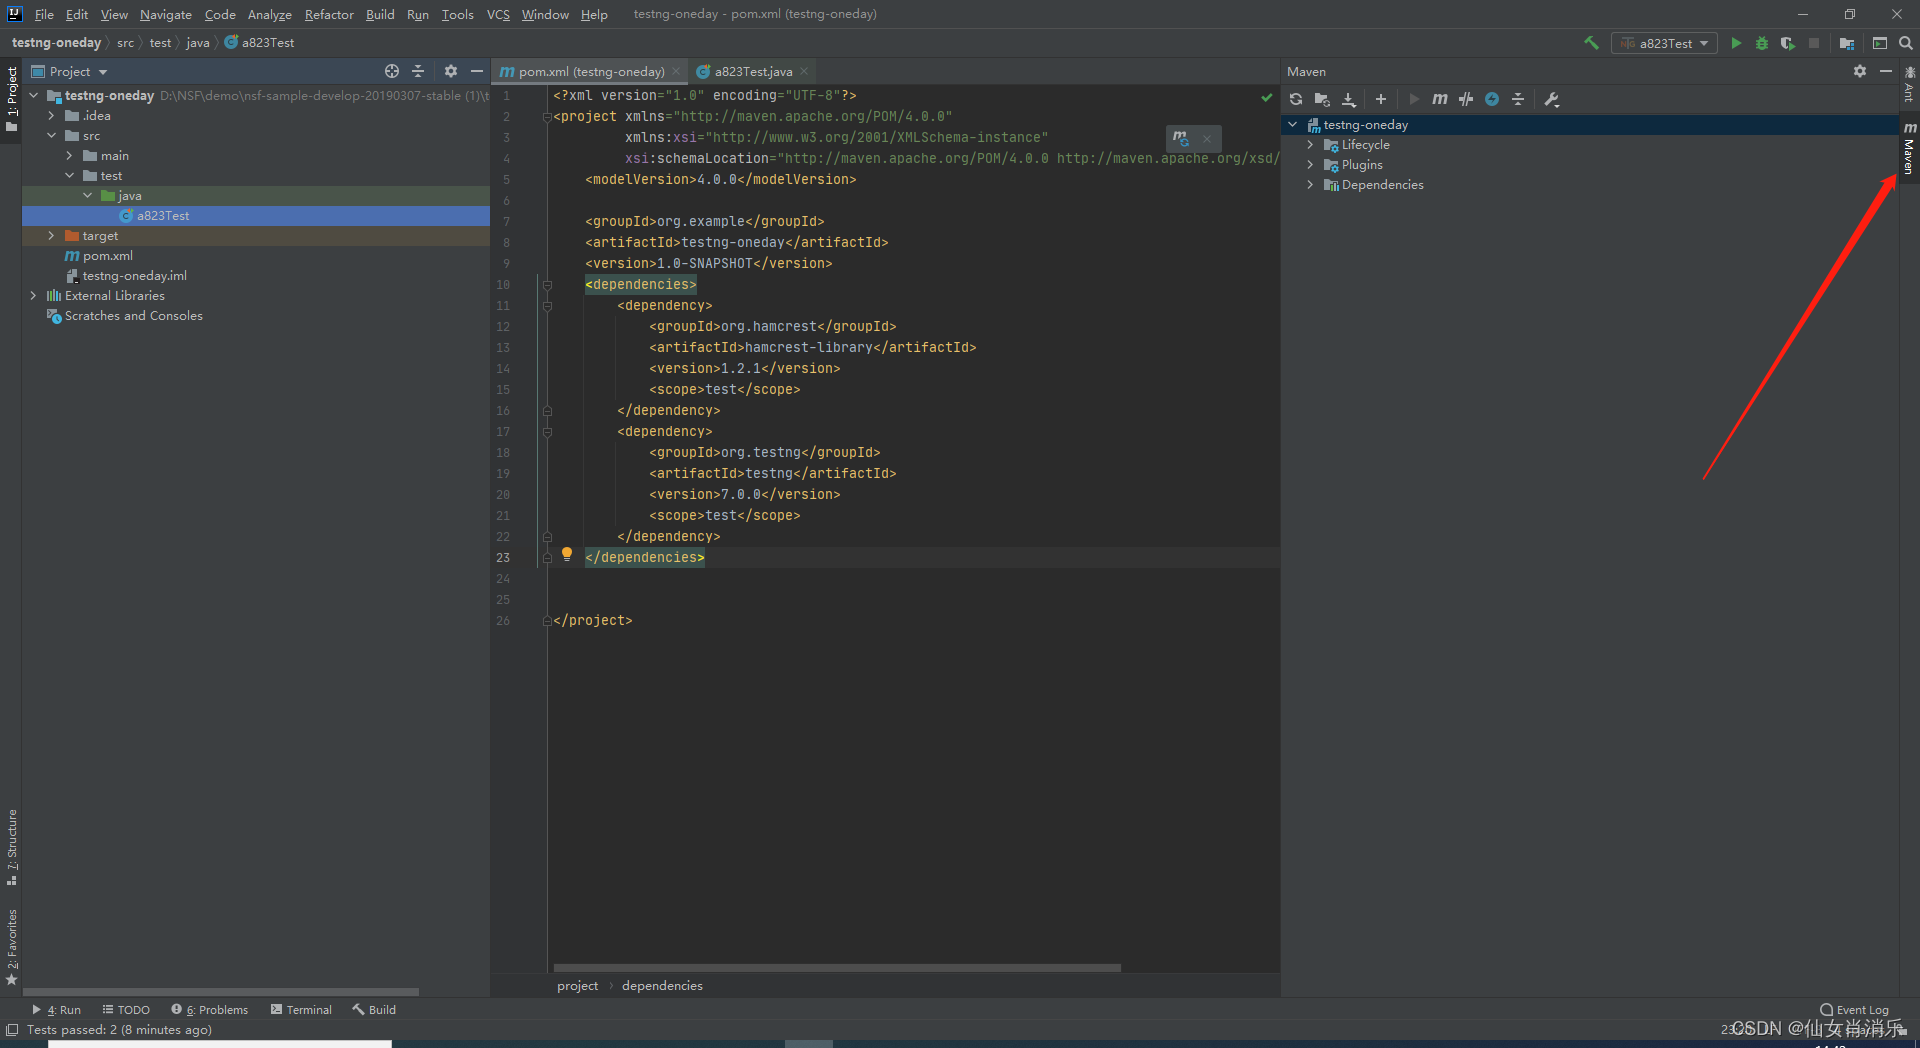Run a823Test with the green play button
This screenshot has width=1920, height=1048.
[x=1736, y=43]
